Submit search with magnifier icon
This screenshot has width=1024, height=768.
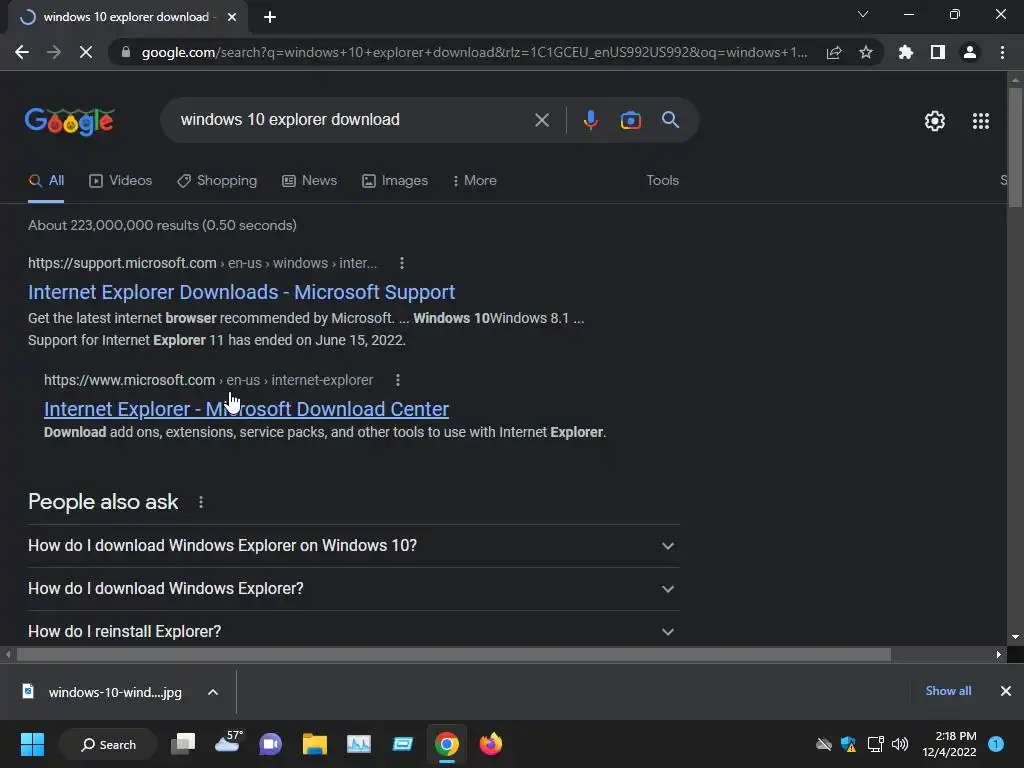coord(671,120)
